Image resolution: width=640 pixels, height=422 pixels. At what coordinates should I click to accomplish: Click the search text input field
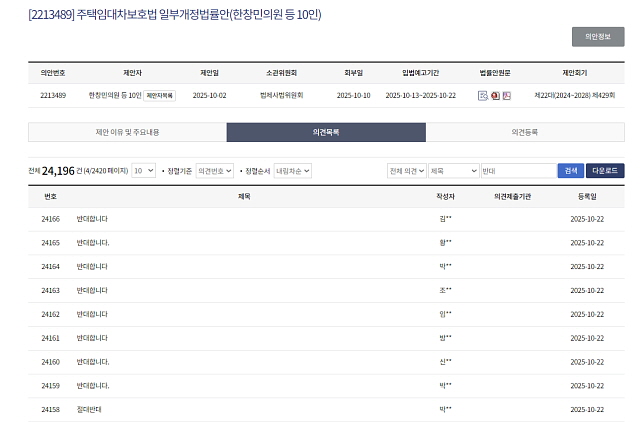[517, 171]
